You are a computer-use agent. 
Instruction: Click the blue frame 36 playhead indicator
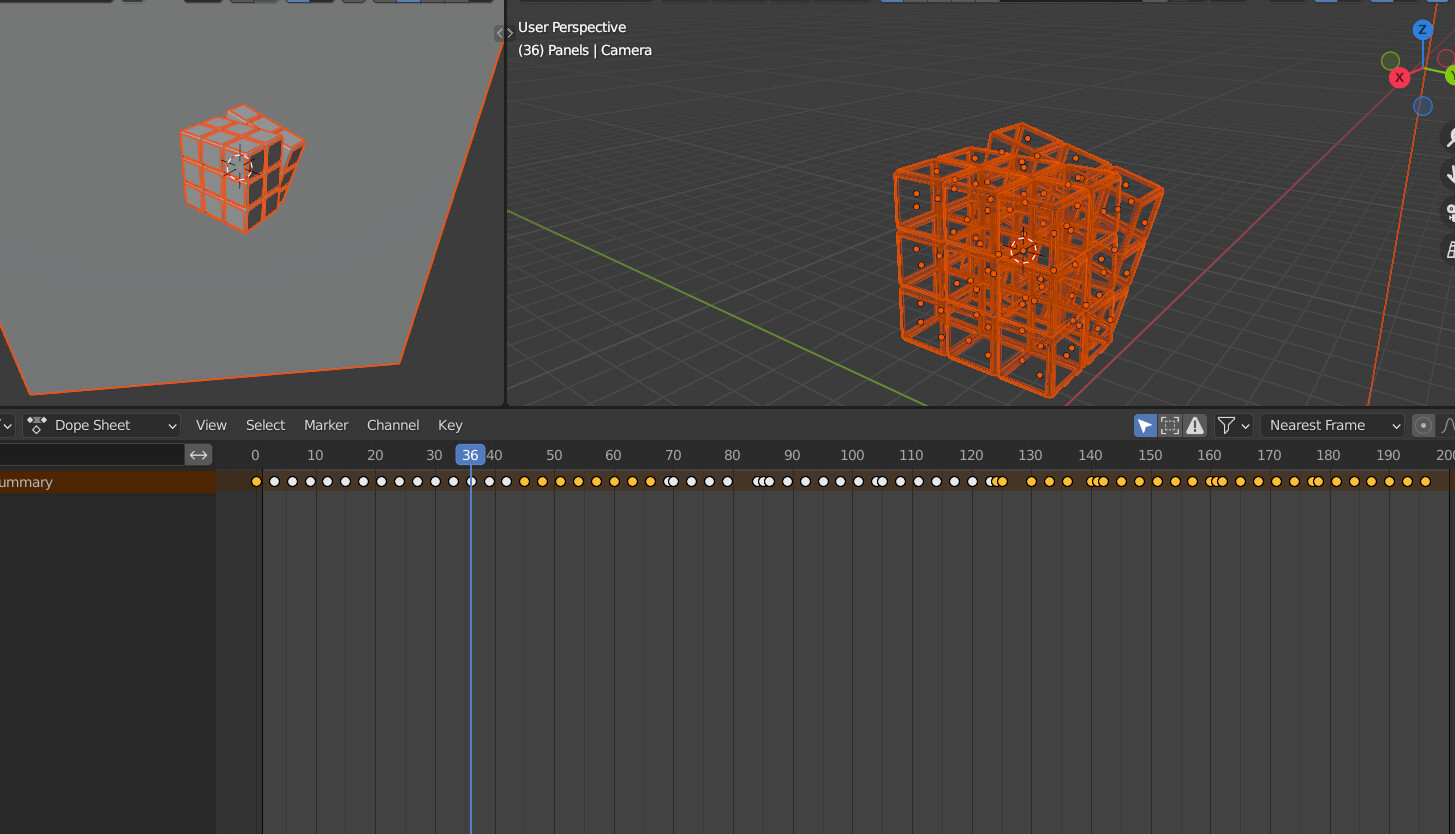[470, 454]
